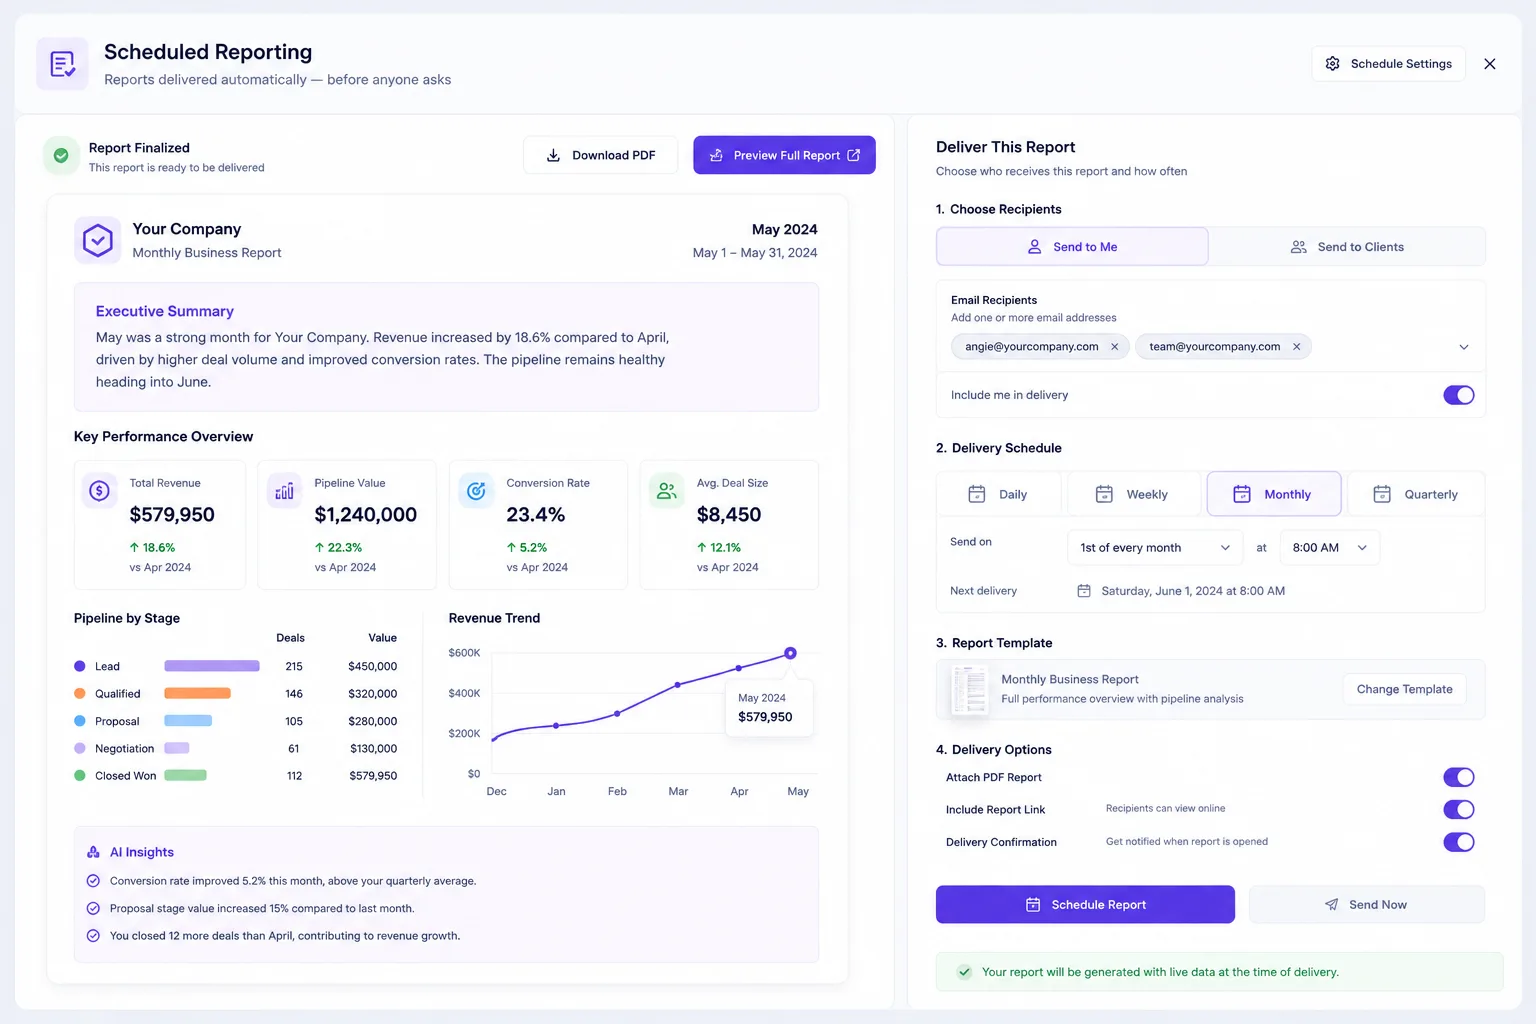Click Preview Full Report button

784,155
